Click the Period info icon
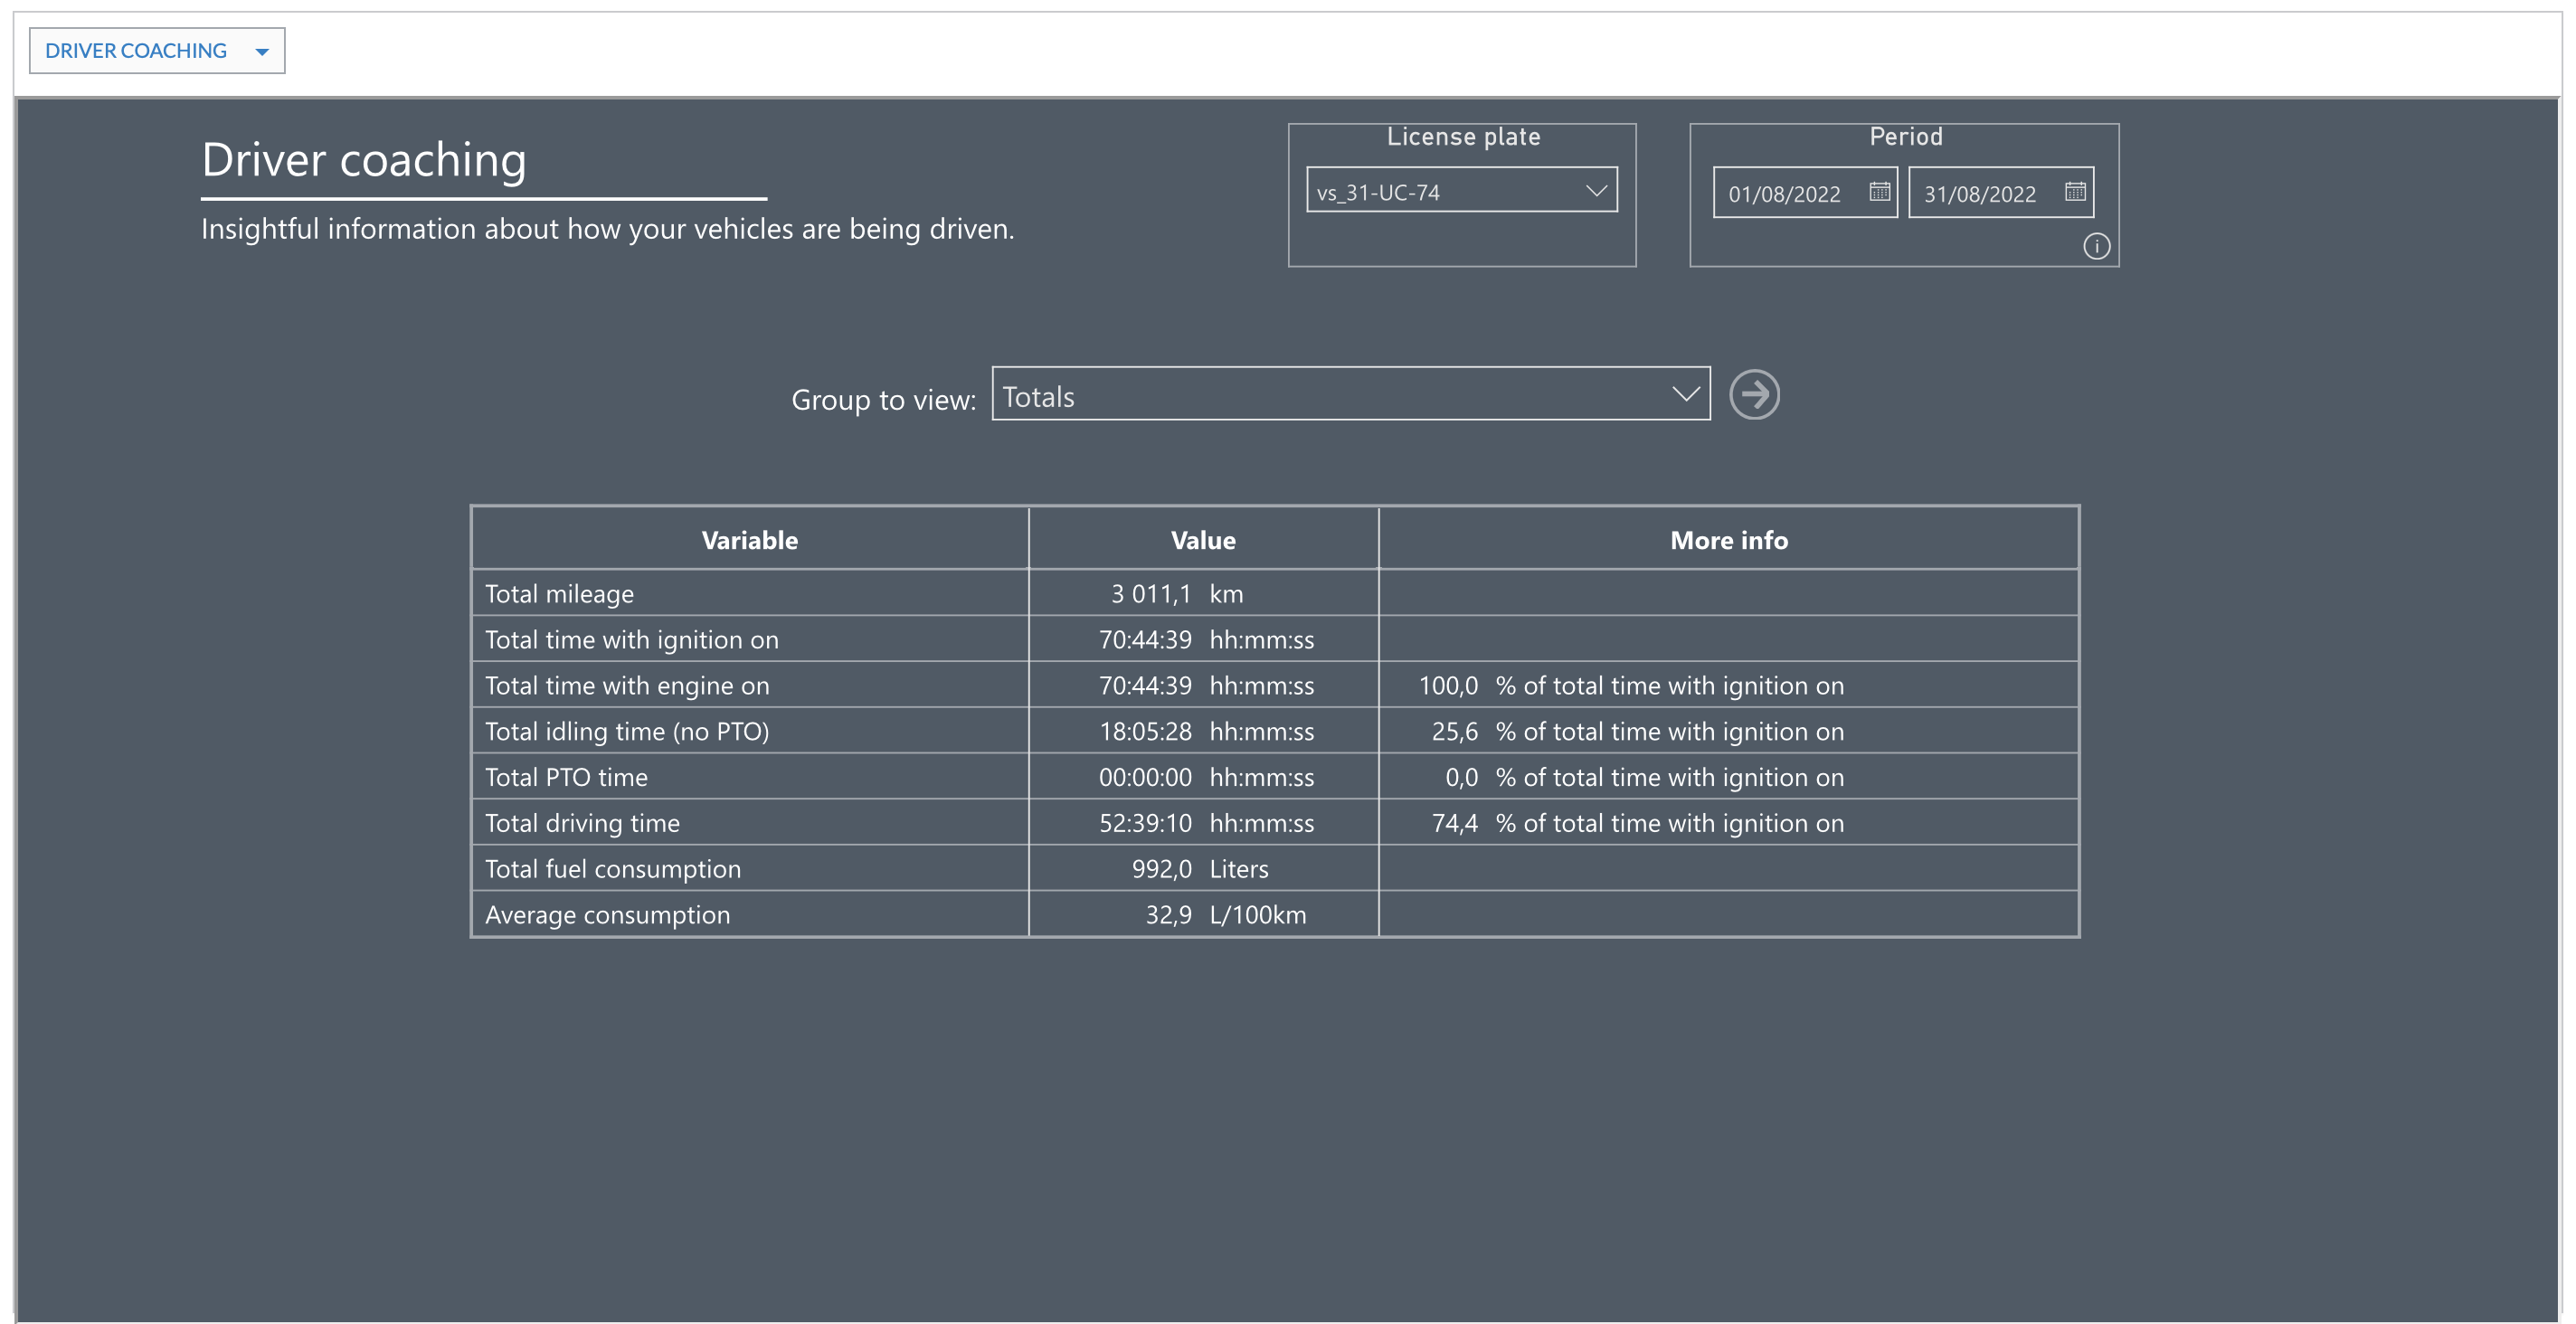The image size is (2576, 1324). click(x=2097, y=246)
